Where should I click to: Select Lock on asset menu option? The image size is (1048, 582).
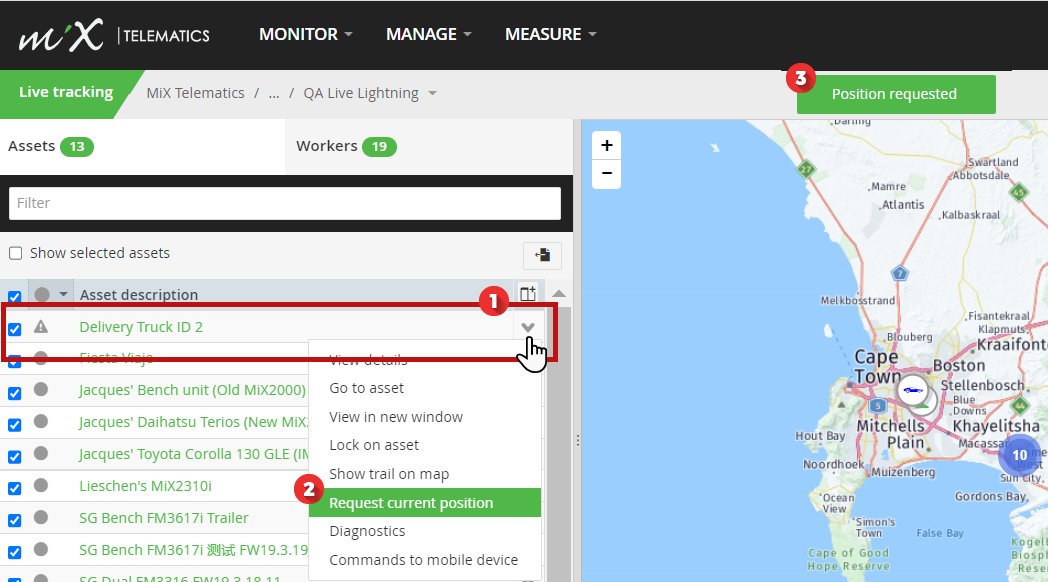click(x=424, y=445)
